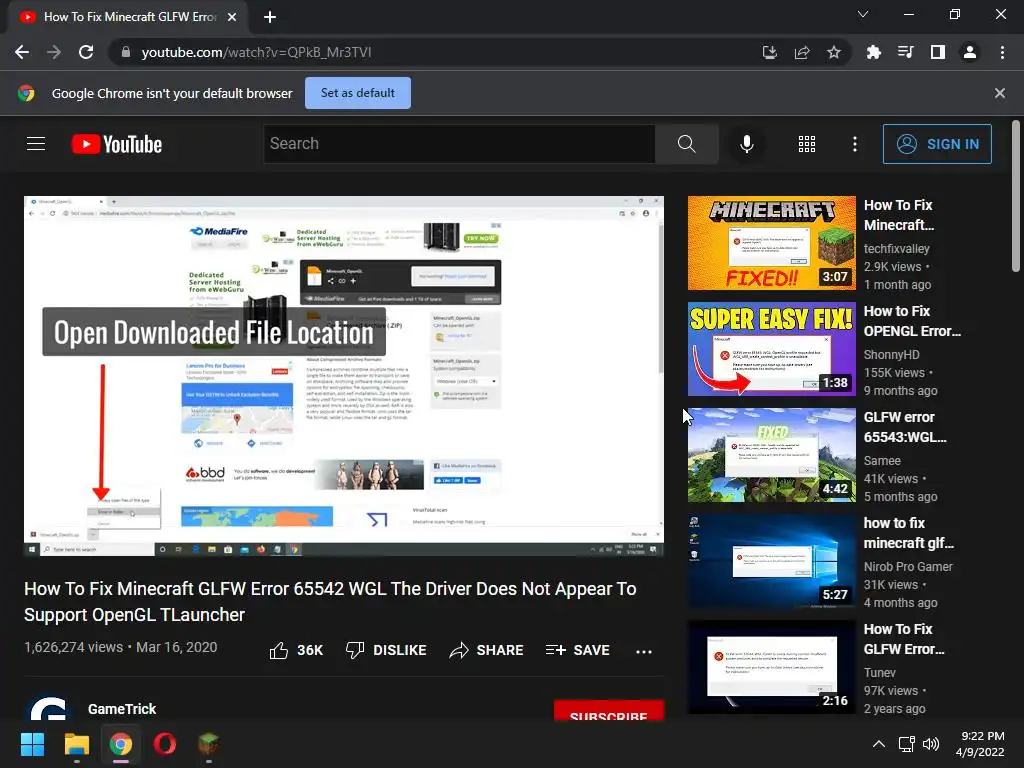Open GameTrick channel name
Viewport: 1024px width, 768px height.
coord(122,709)
